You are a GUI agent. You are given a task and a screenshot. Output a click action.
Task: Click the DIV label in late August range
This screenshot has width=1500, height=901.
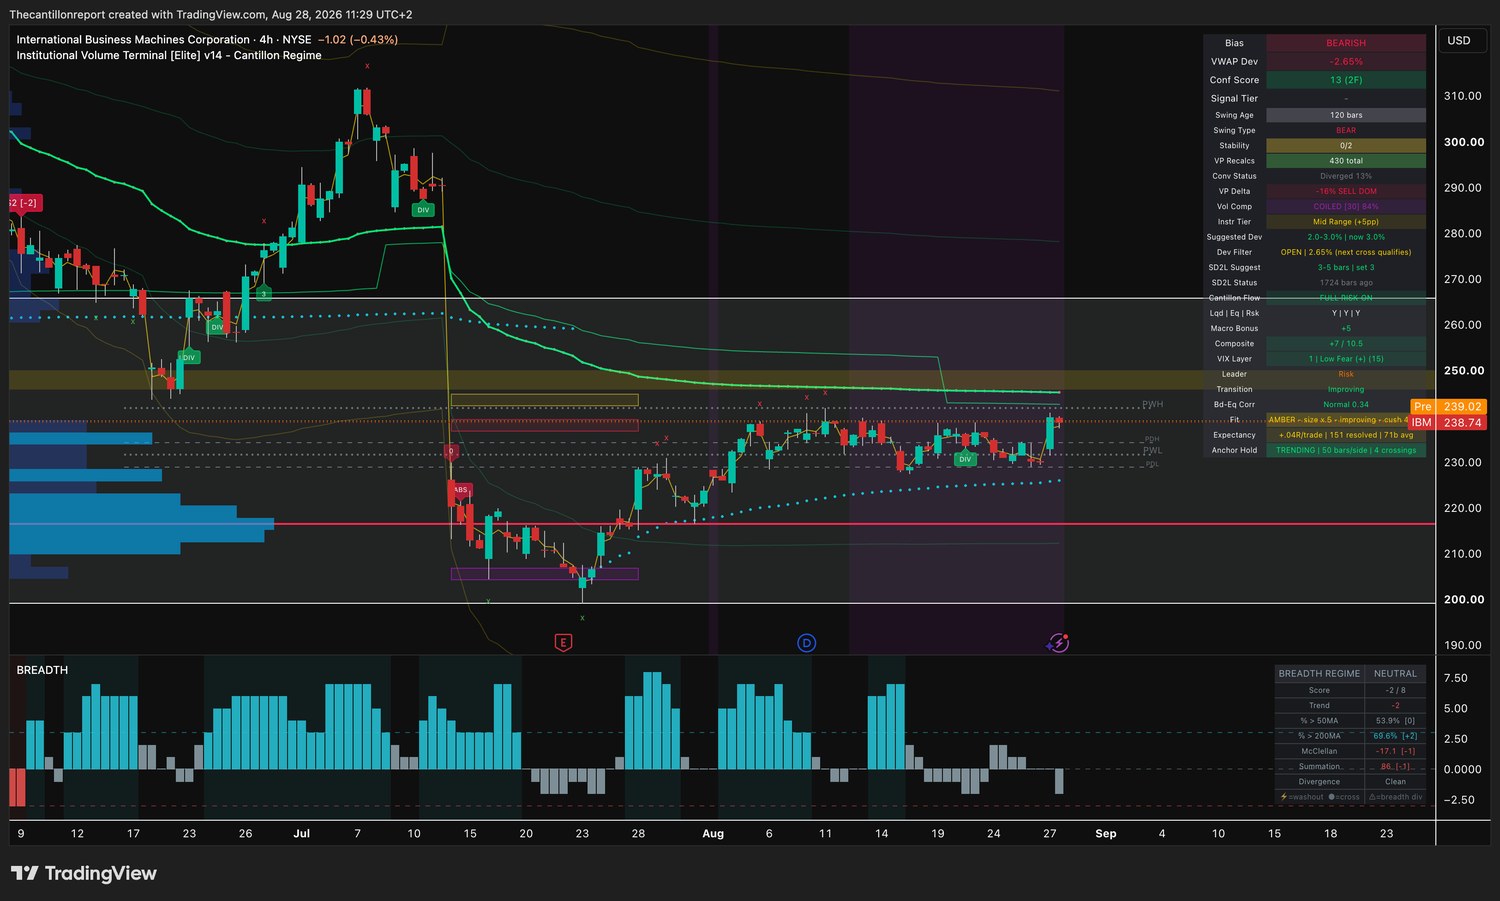tap(965, 459)
